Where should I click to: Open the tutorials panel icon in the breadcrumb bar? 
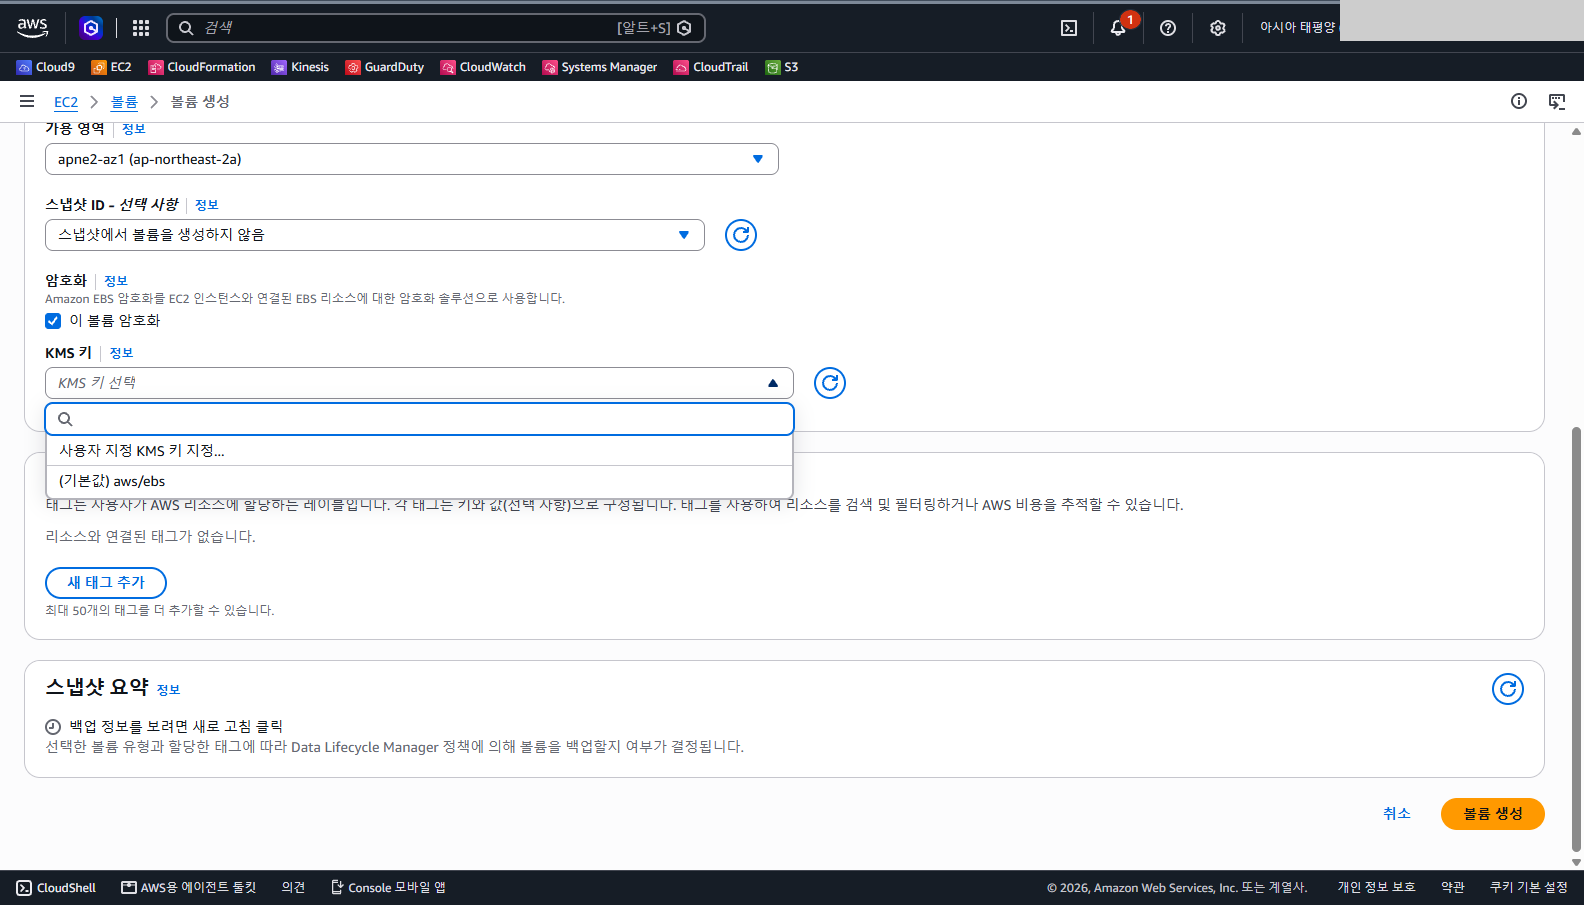click(x=1557, y=101)
